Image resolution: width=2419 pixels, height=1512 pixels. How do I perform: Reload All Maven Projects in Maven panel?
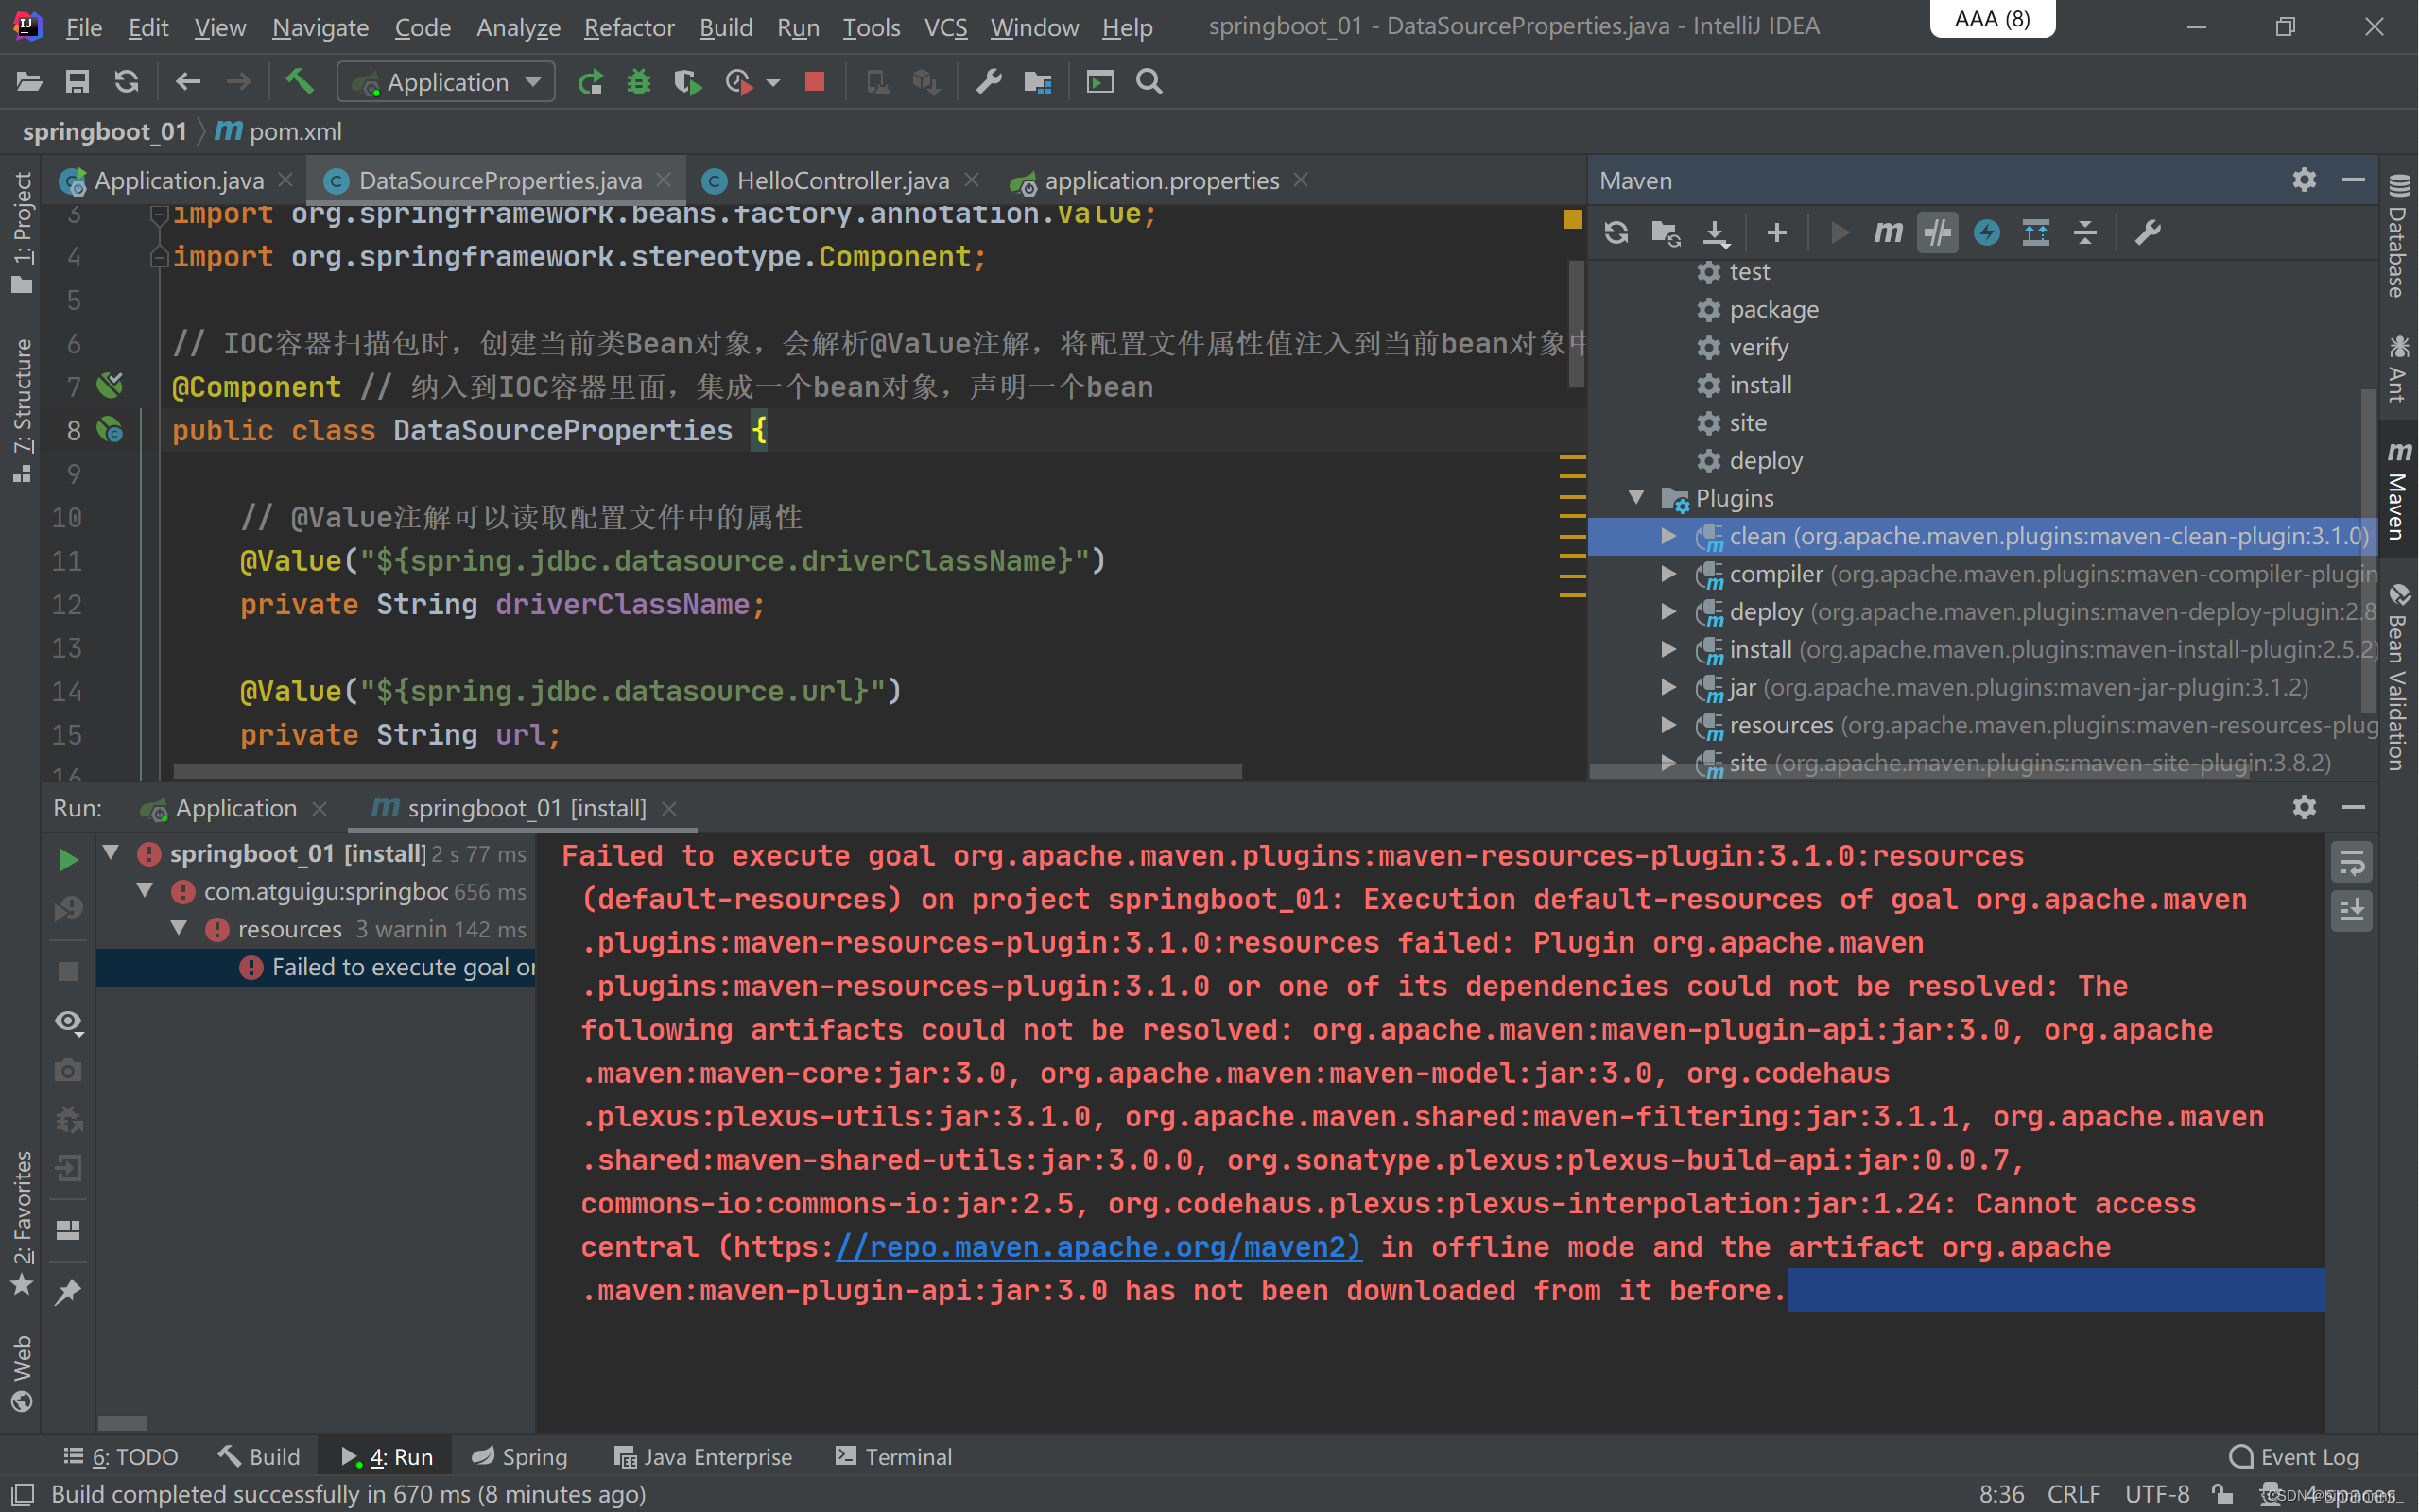click(x=1616, y=232)
